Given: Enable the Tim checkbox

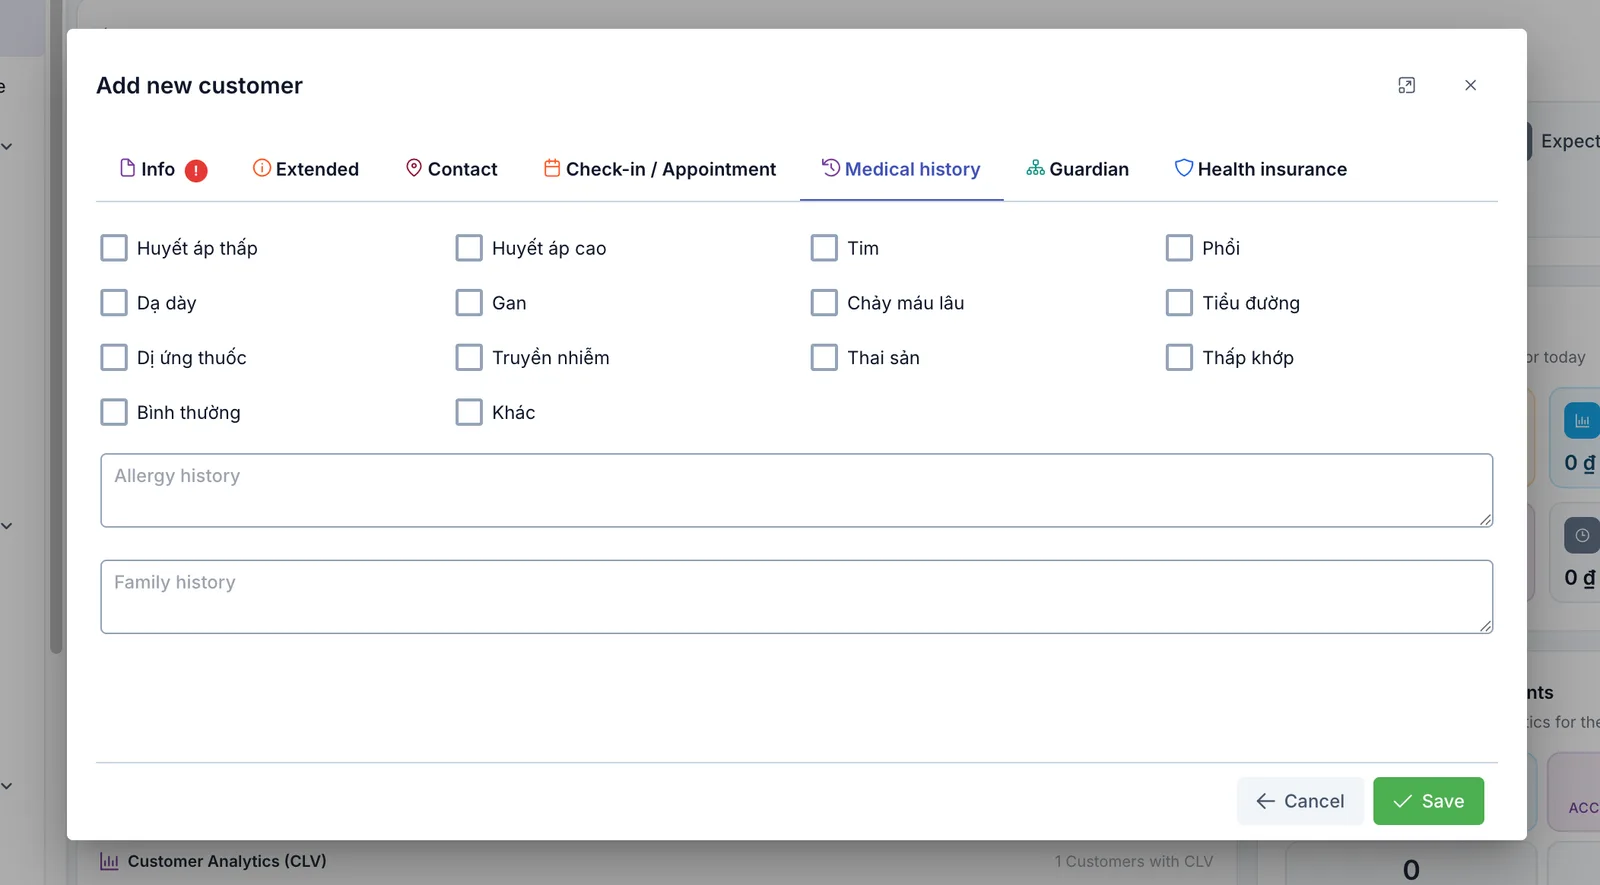Looking at the screenshot, I should point(824,248).
